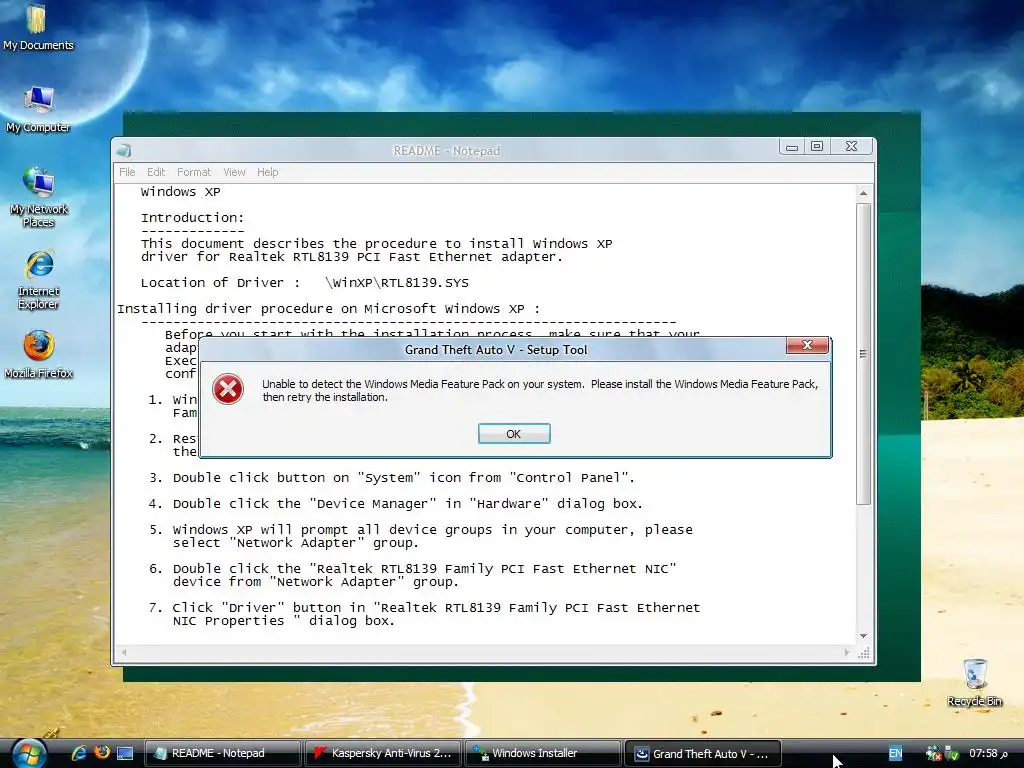Switch to Kaspersky Anti-Virus taskbar button
The height and width of the screenshot is (768, 1024).
(383, 753)
